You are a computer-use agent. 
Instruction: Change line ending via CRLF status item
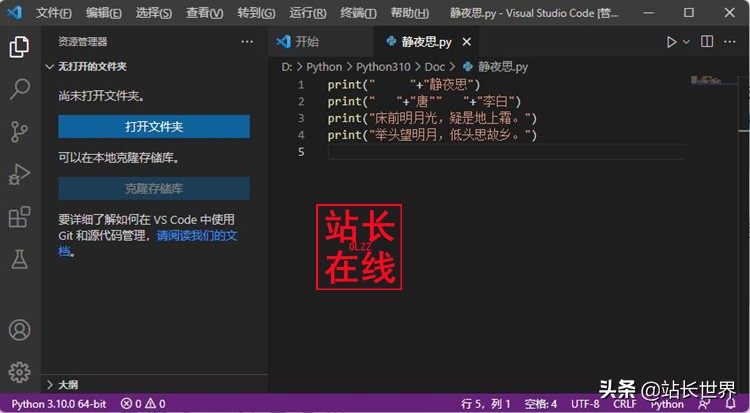[x=625, y=404]
